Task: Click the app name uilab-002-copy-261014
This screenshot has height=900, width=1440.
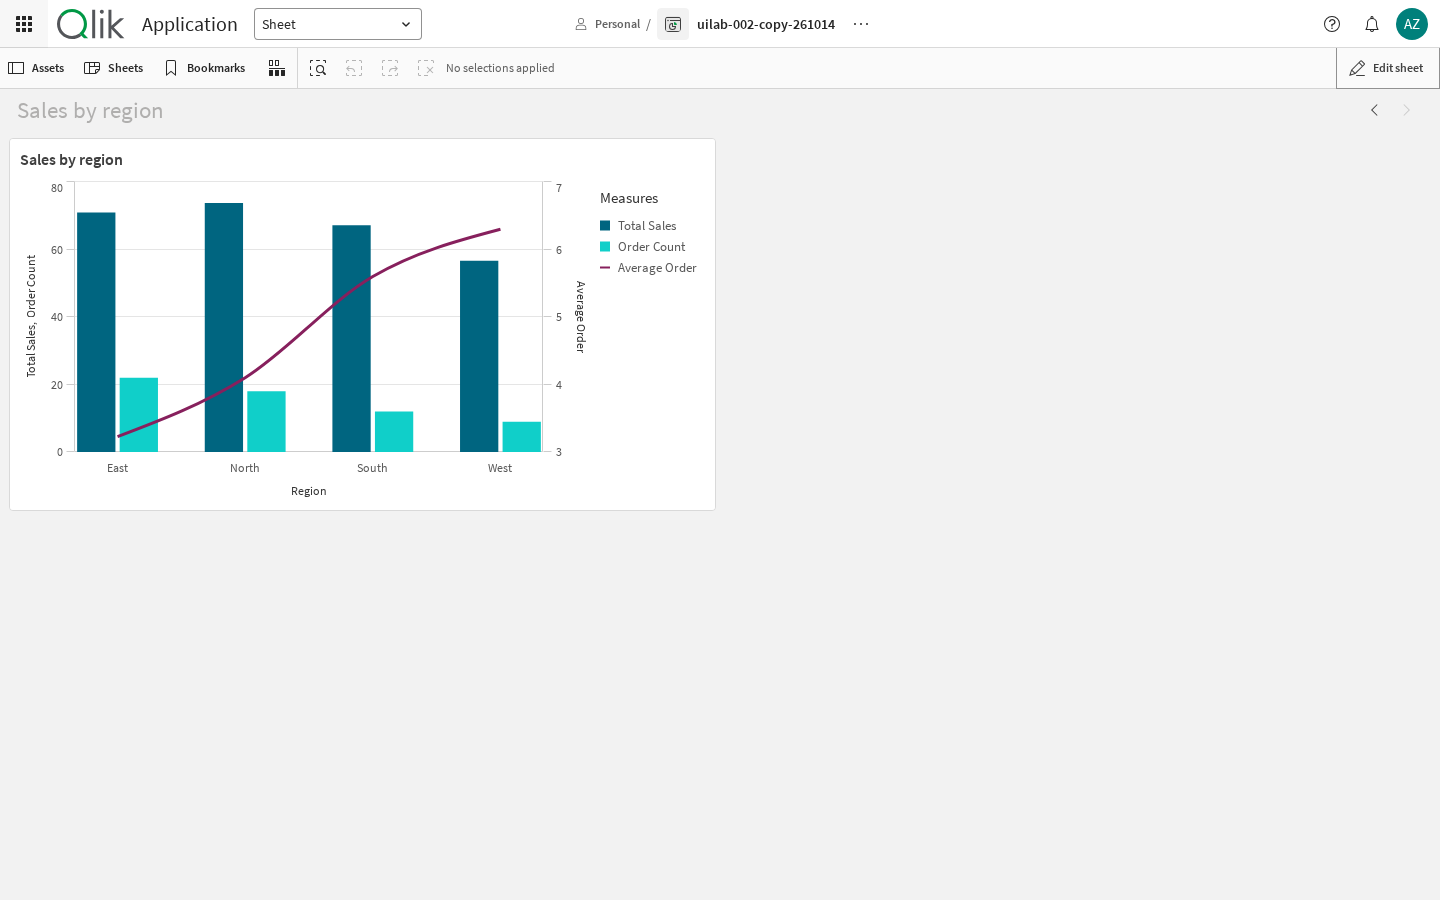Action: click(766, 24)
